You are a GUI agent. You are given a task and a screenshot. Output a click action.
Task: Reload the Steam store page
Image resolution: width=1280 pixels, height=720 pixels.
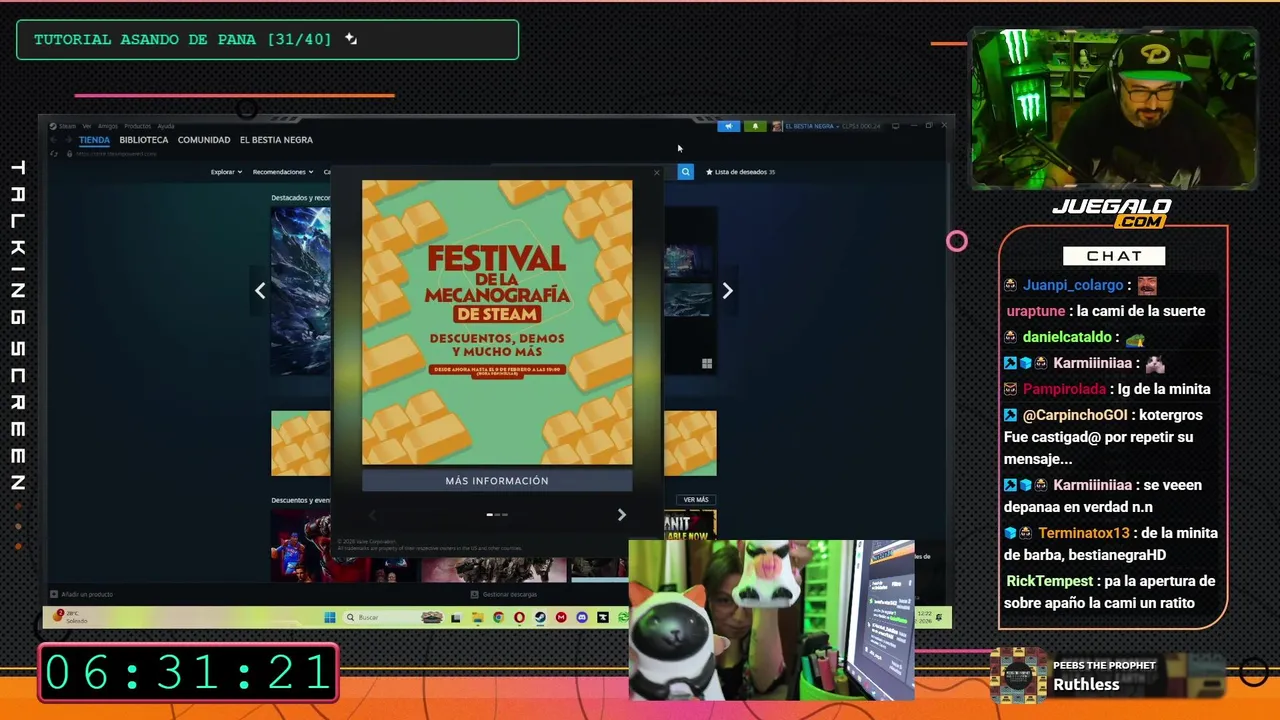[x=54, y=154]
